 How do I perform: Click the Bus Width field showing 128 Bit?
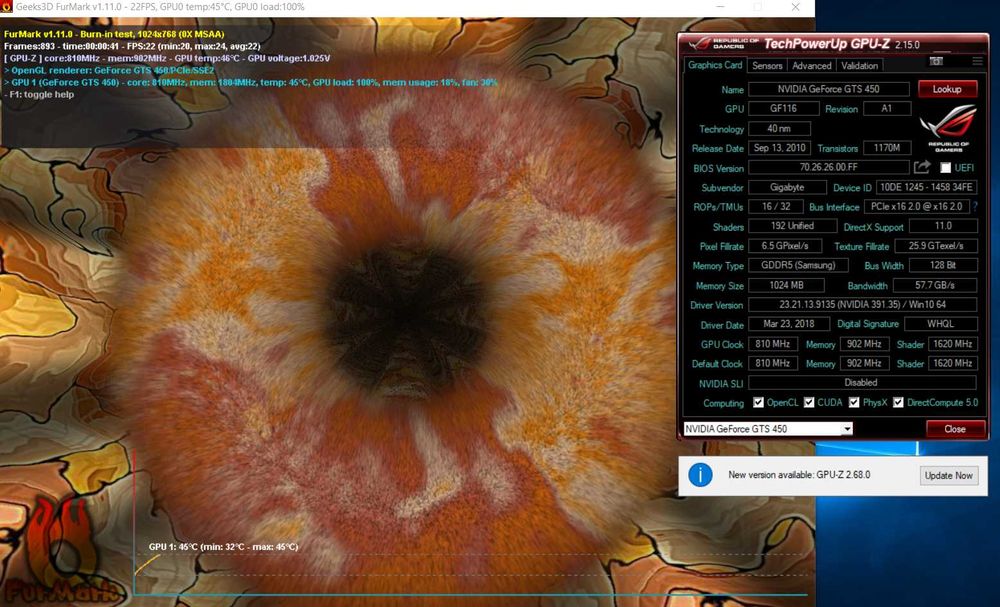943,265
